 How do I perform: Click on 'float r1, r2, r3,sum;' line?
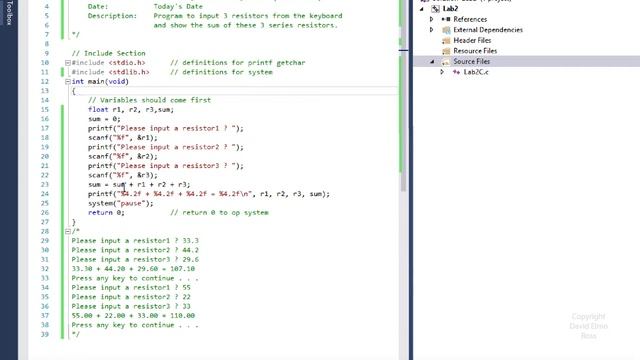pos(131,109)
